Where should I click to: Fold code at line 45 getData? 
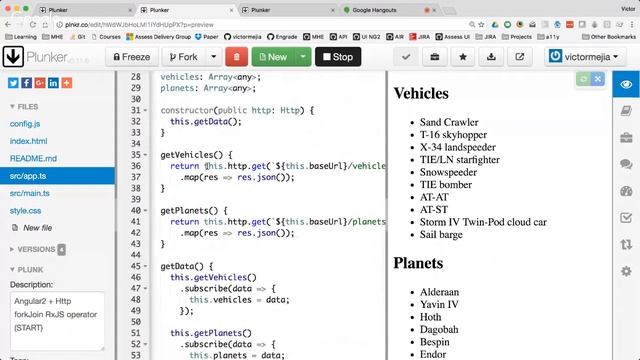click(x=145, y=266)
